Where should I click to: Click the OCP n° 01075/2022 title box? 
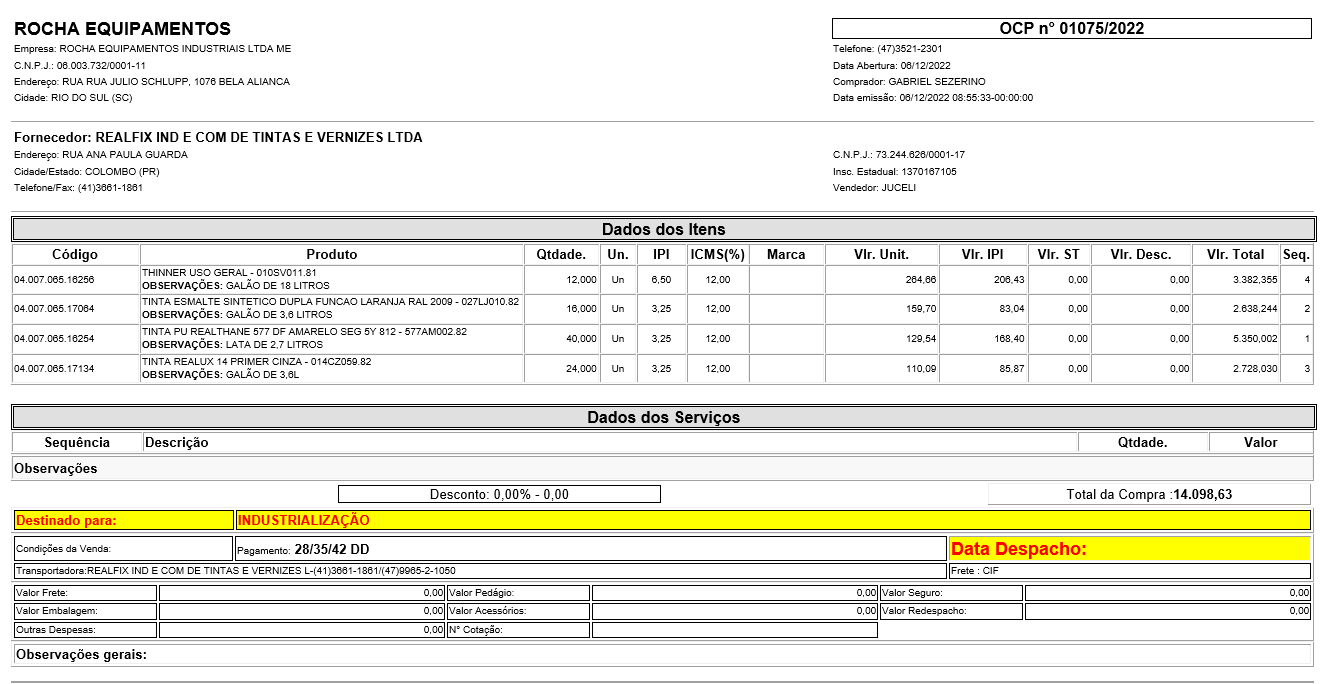[1071, 29]
